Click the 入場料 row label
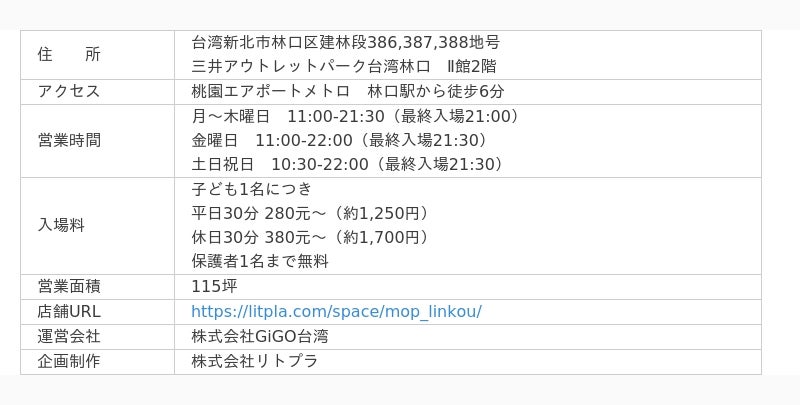Viewport: 800px width, 405px height. [x=61, y=225]
